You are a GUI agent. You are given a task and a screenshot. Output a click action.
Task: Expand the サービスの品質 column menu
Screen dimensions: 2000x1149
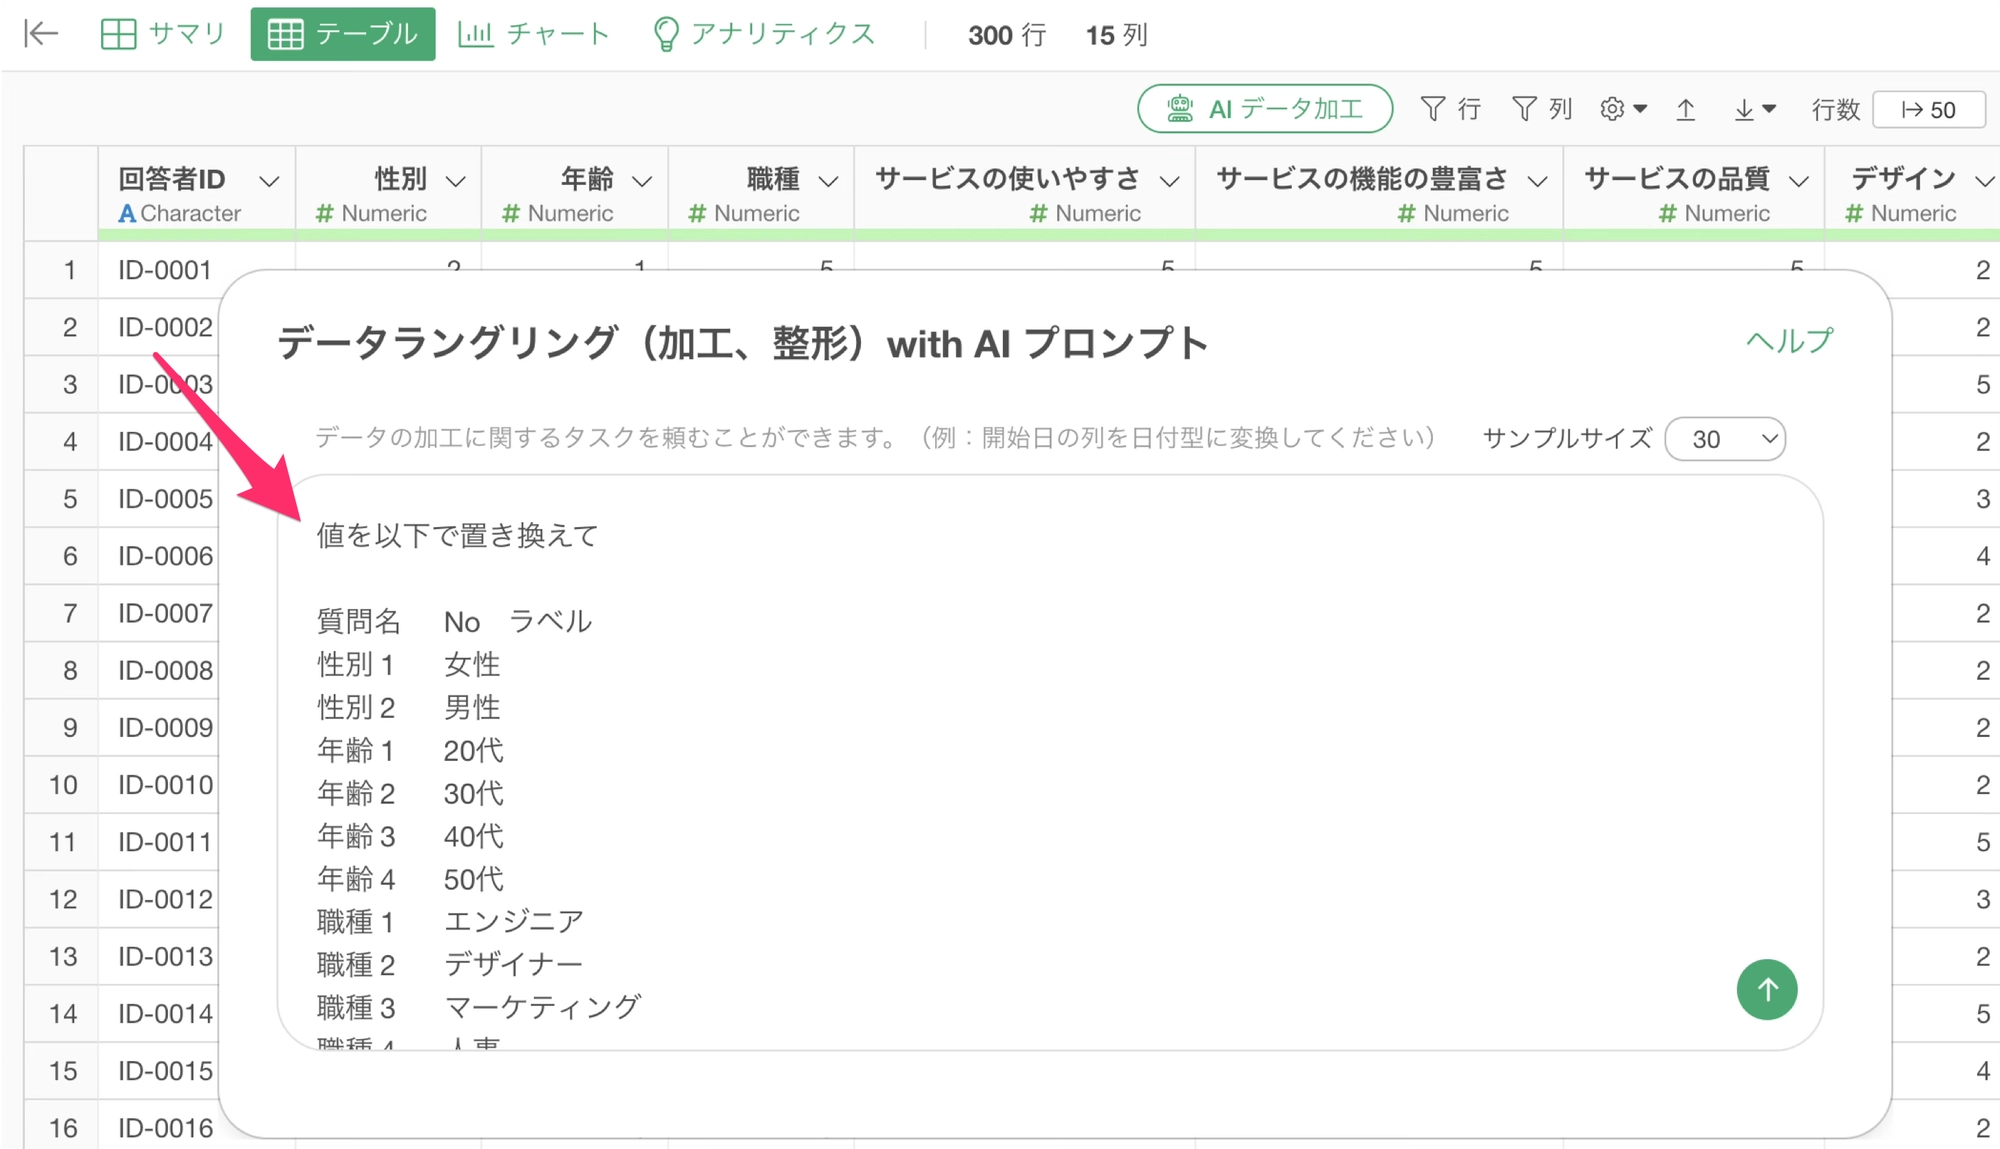(1799, 181)
